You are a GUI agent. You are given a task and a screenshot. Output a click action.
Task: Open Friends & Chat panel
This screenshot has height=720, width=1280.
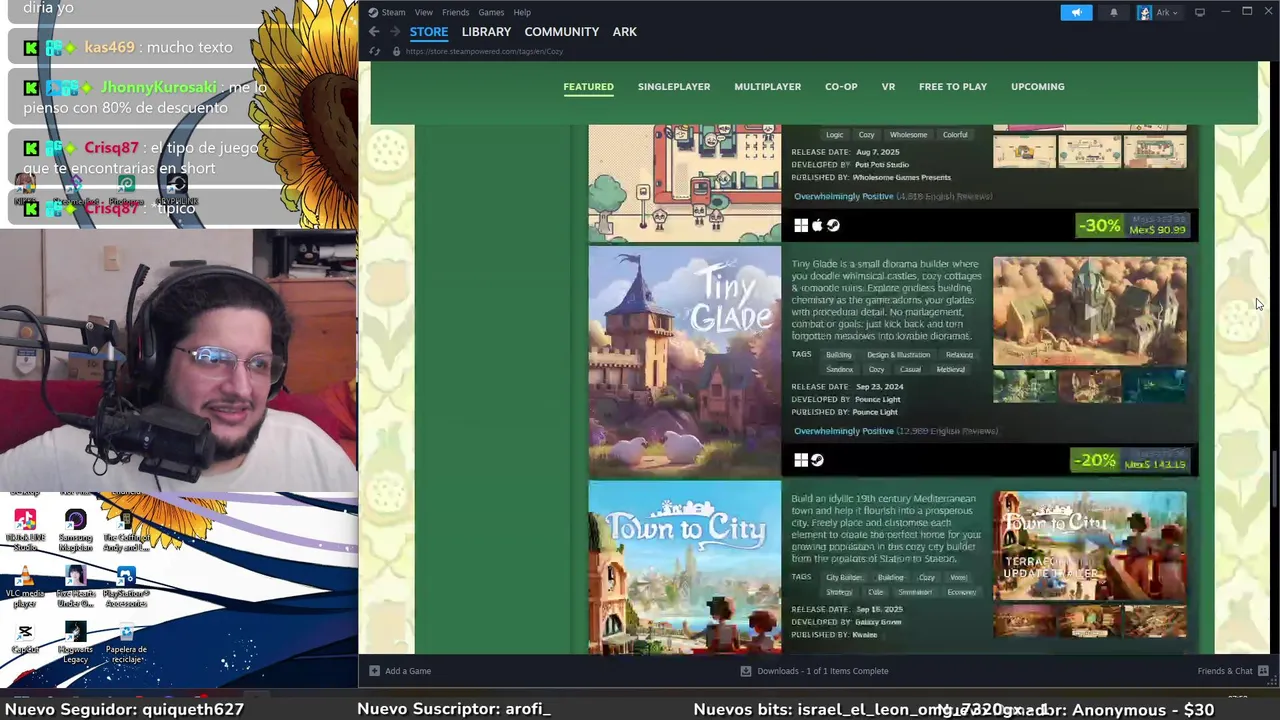pos(1233,671)
